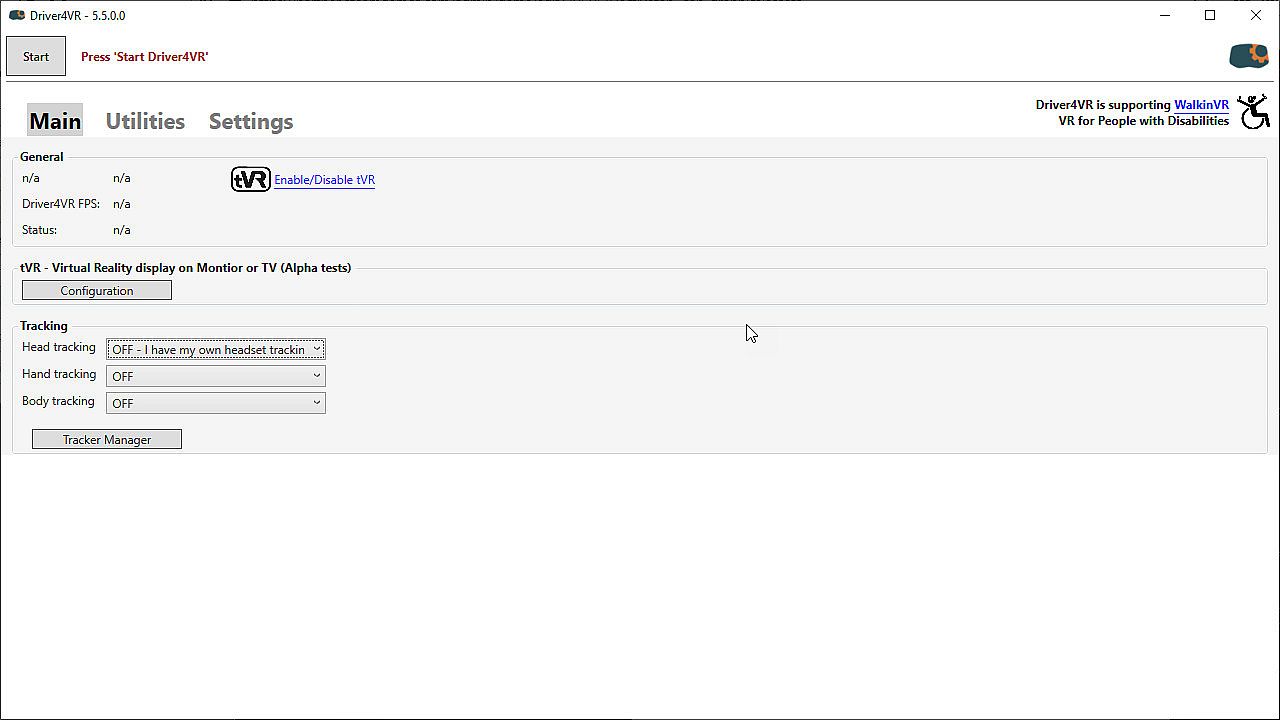Expand the Body tracking dropdown
Screen dimensions: 1280x720
216,403
